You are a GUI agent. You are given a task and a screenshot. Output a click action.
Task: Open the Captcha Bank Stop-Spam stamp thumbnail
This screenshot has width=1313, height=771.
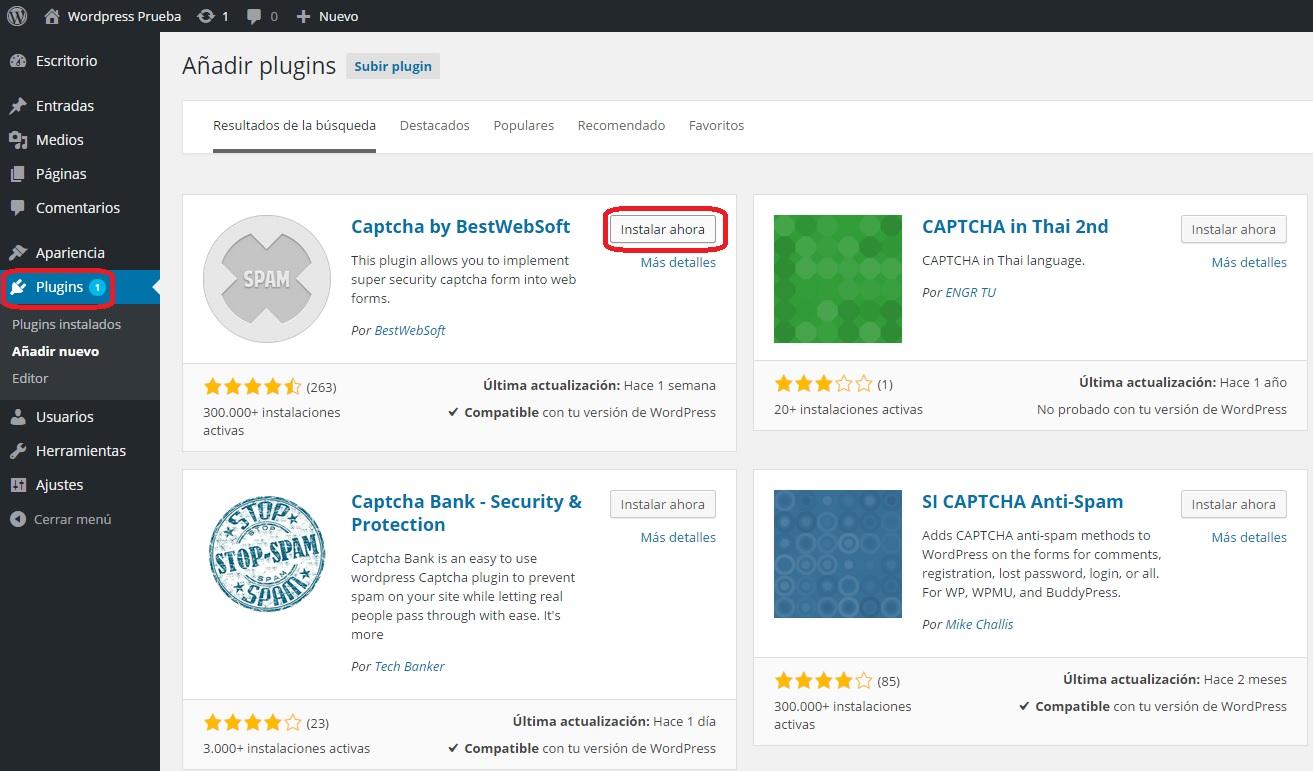click(267, 554)
